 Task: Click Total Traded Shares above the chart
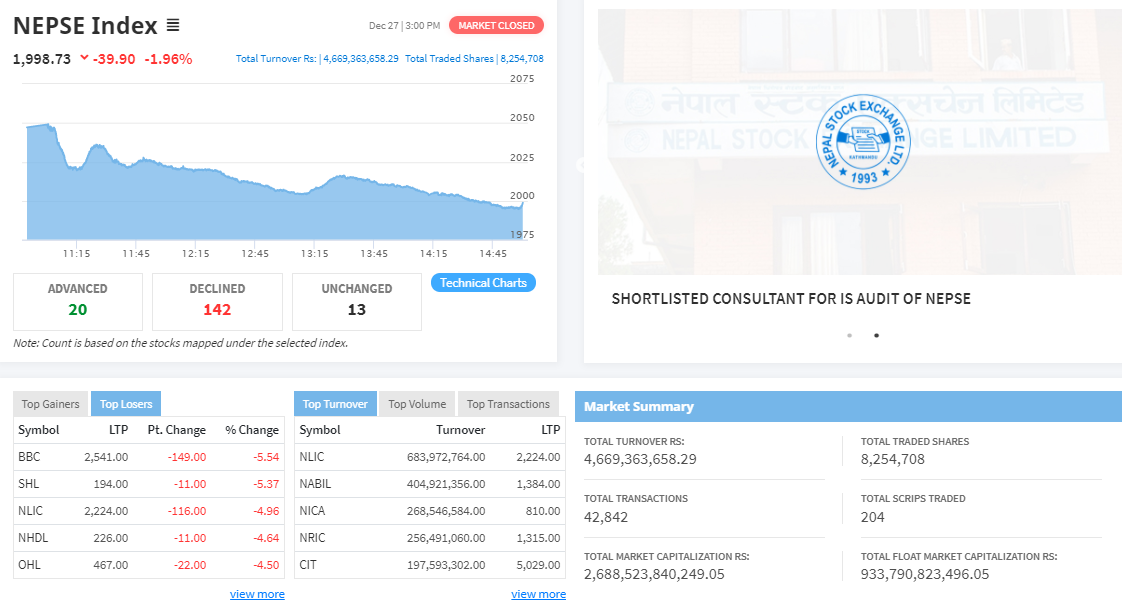point(474,59)
